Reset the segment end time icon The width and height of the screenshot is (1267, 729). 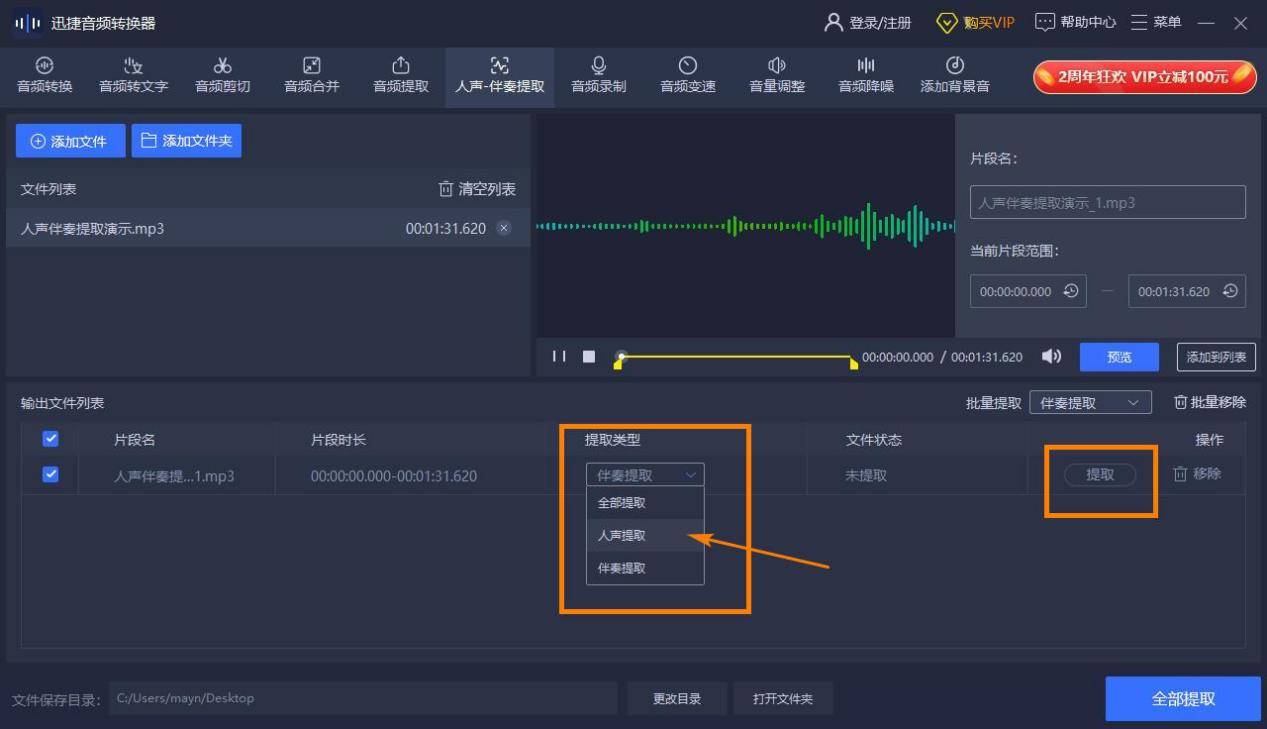pos(1230,291)
